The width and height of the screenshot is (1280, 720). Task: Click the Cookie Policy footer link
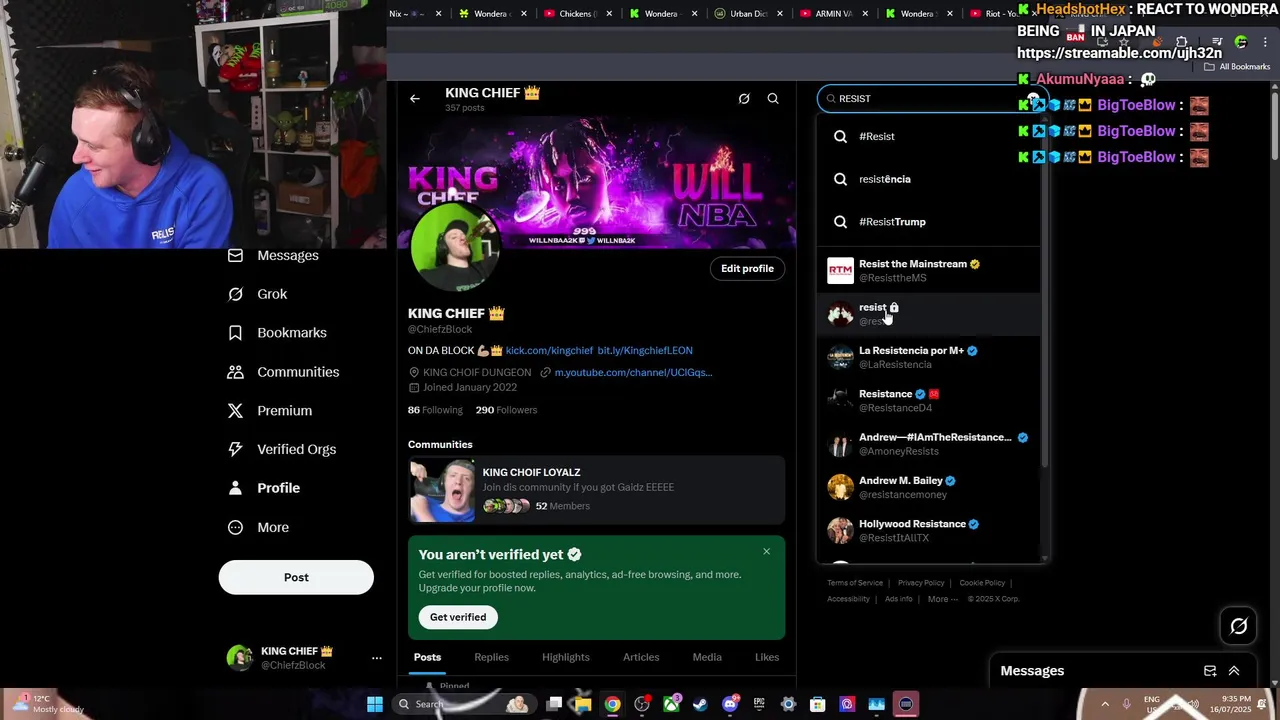[x=982, y=583]
